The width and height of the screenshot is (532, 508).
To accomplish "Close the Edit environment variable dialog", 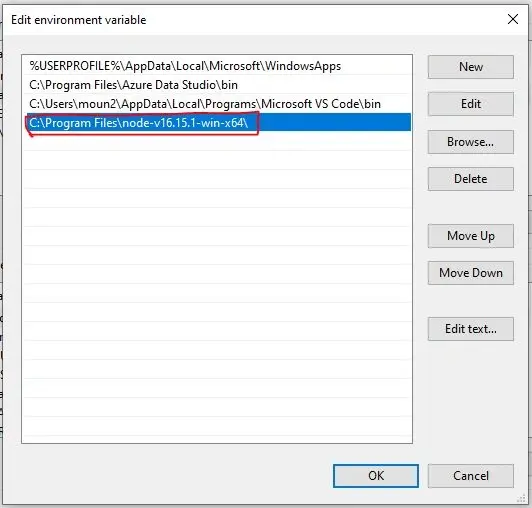I will pos(513,19).
